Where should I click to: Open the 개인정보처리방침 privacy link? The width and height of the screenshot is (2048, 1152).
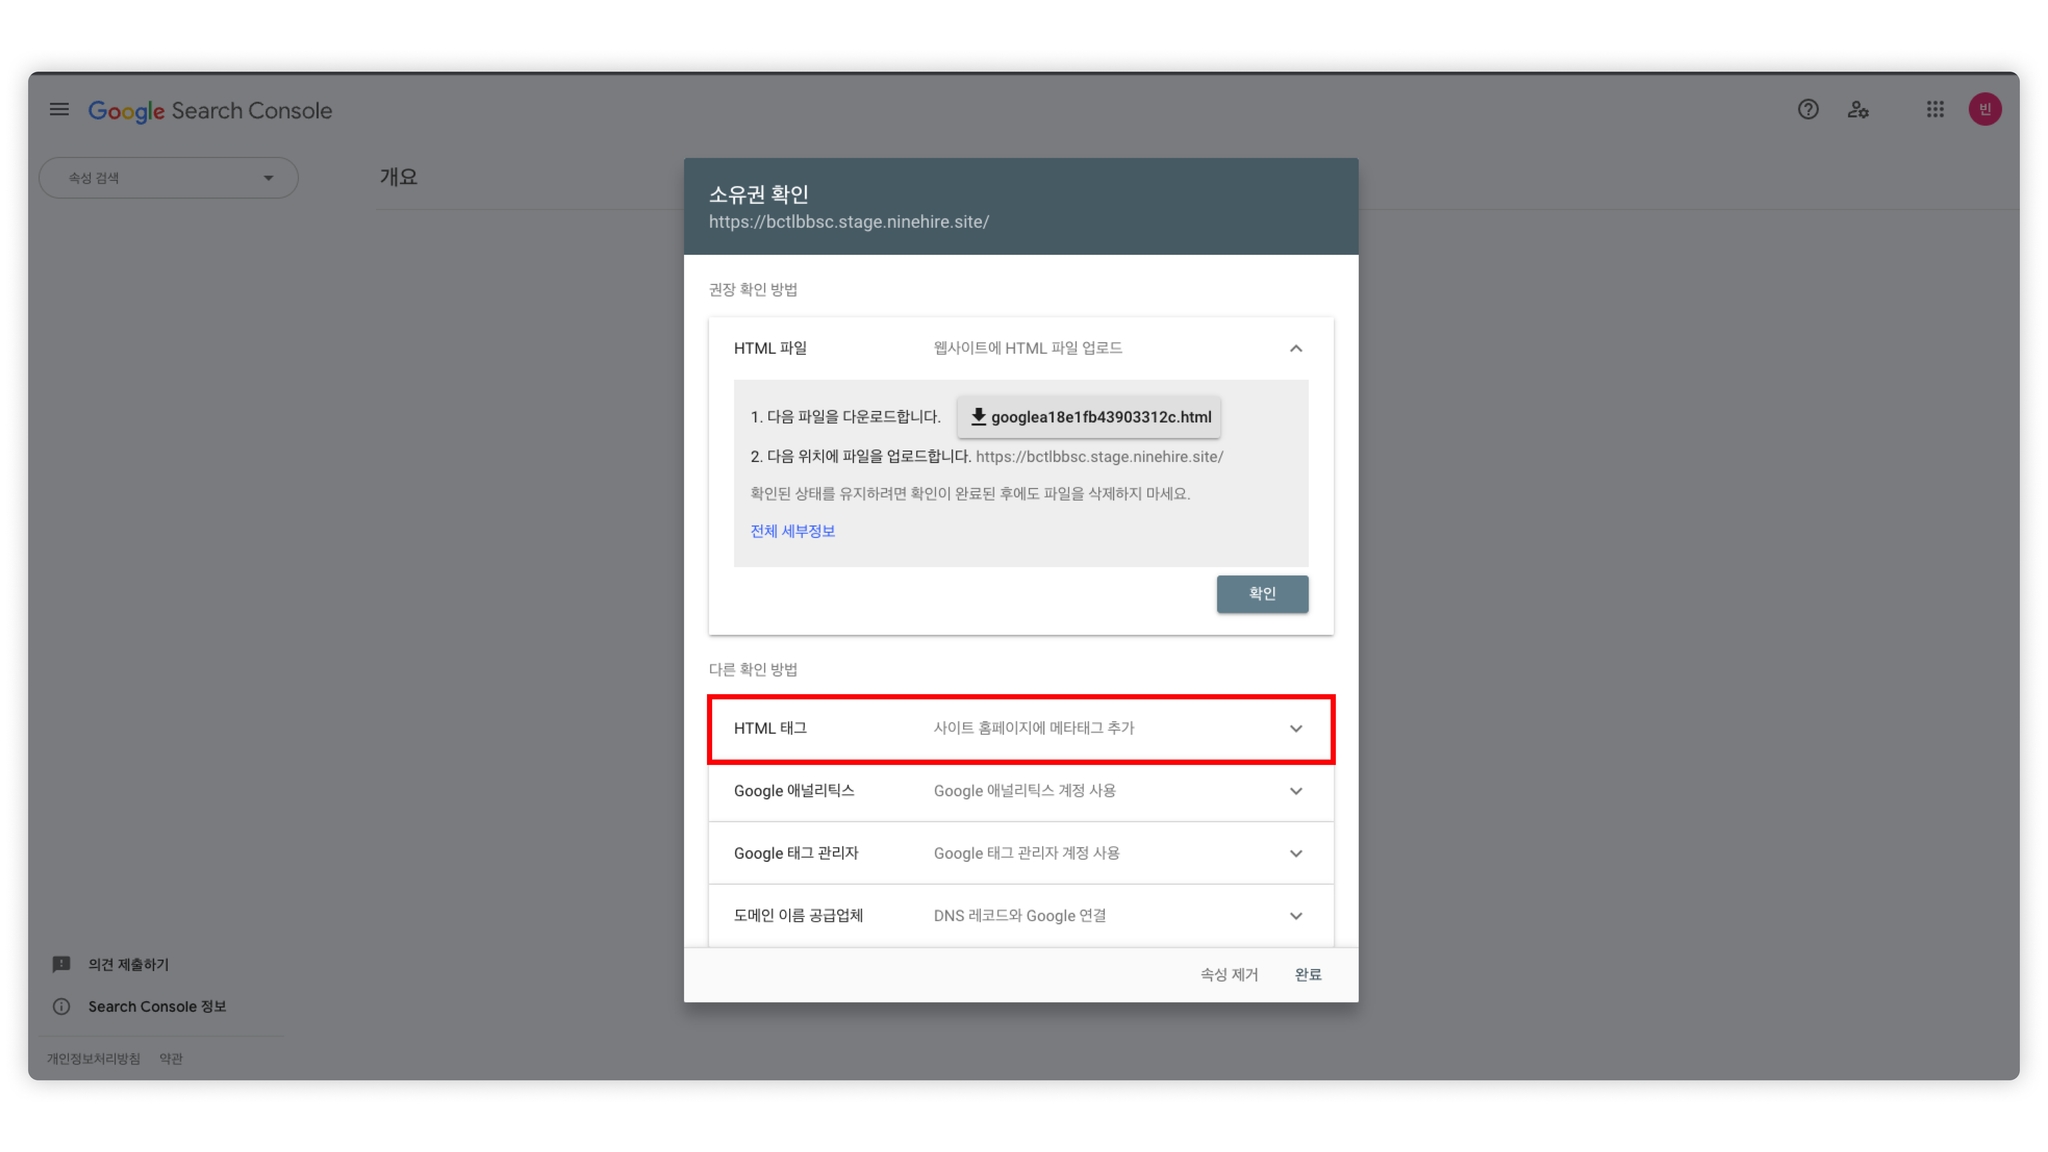pos(93,1058)
